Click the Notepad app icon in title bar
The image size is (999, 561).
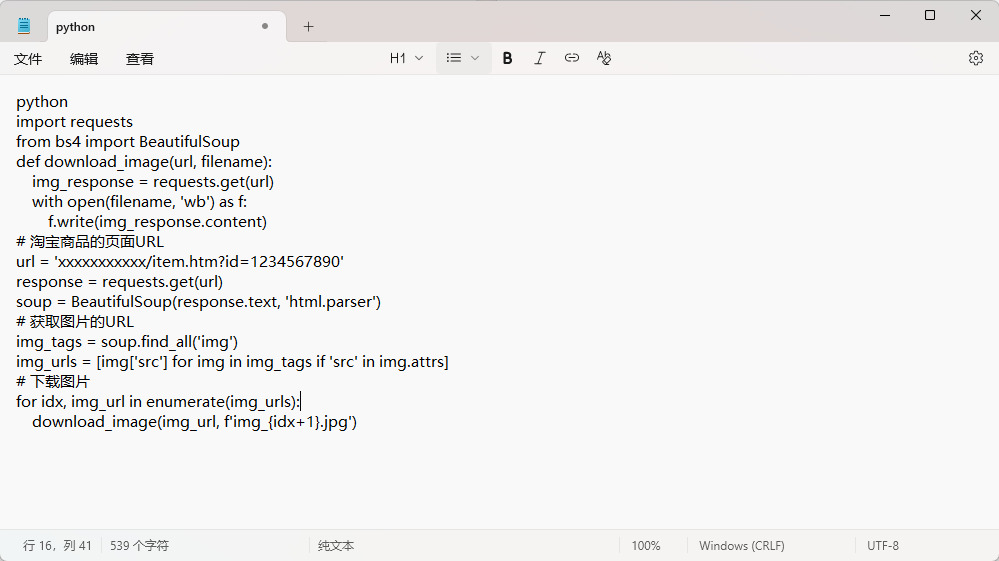click(24, 26)
